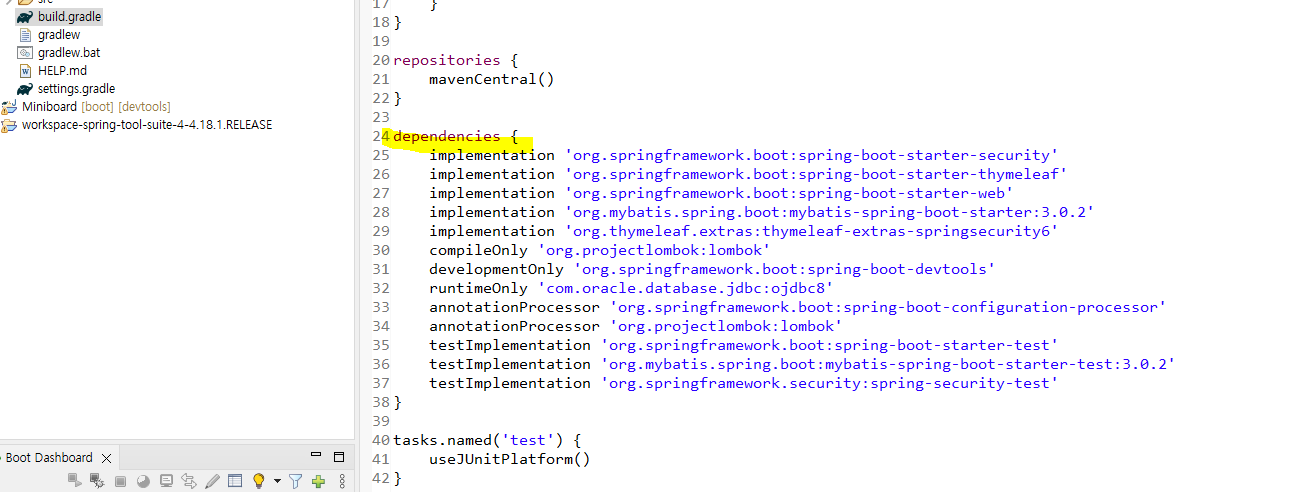Select the Miniboard project
This screenshot has width=1293, height=492.
coord(49,107)
